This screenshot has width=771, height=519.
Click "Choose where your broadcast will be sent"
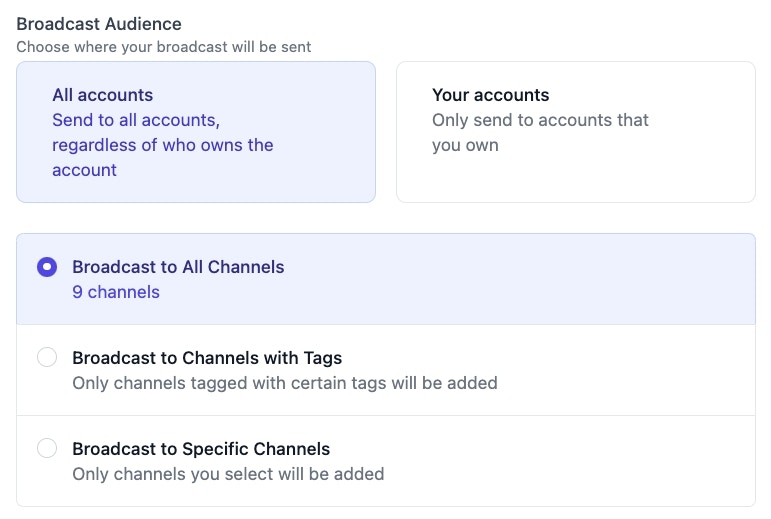[x=164, y=46]
